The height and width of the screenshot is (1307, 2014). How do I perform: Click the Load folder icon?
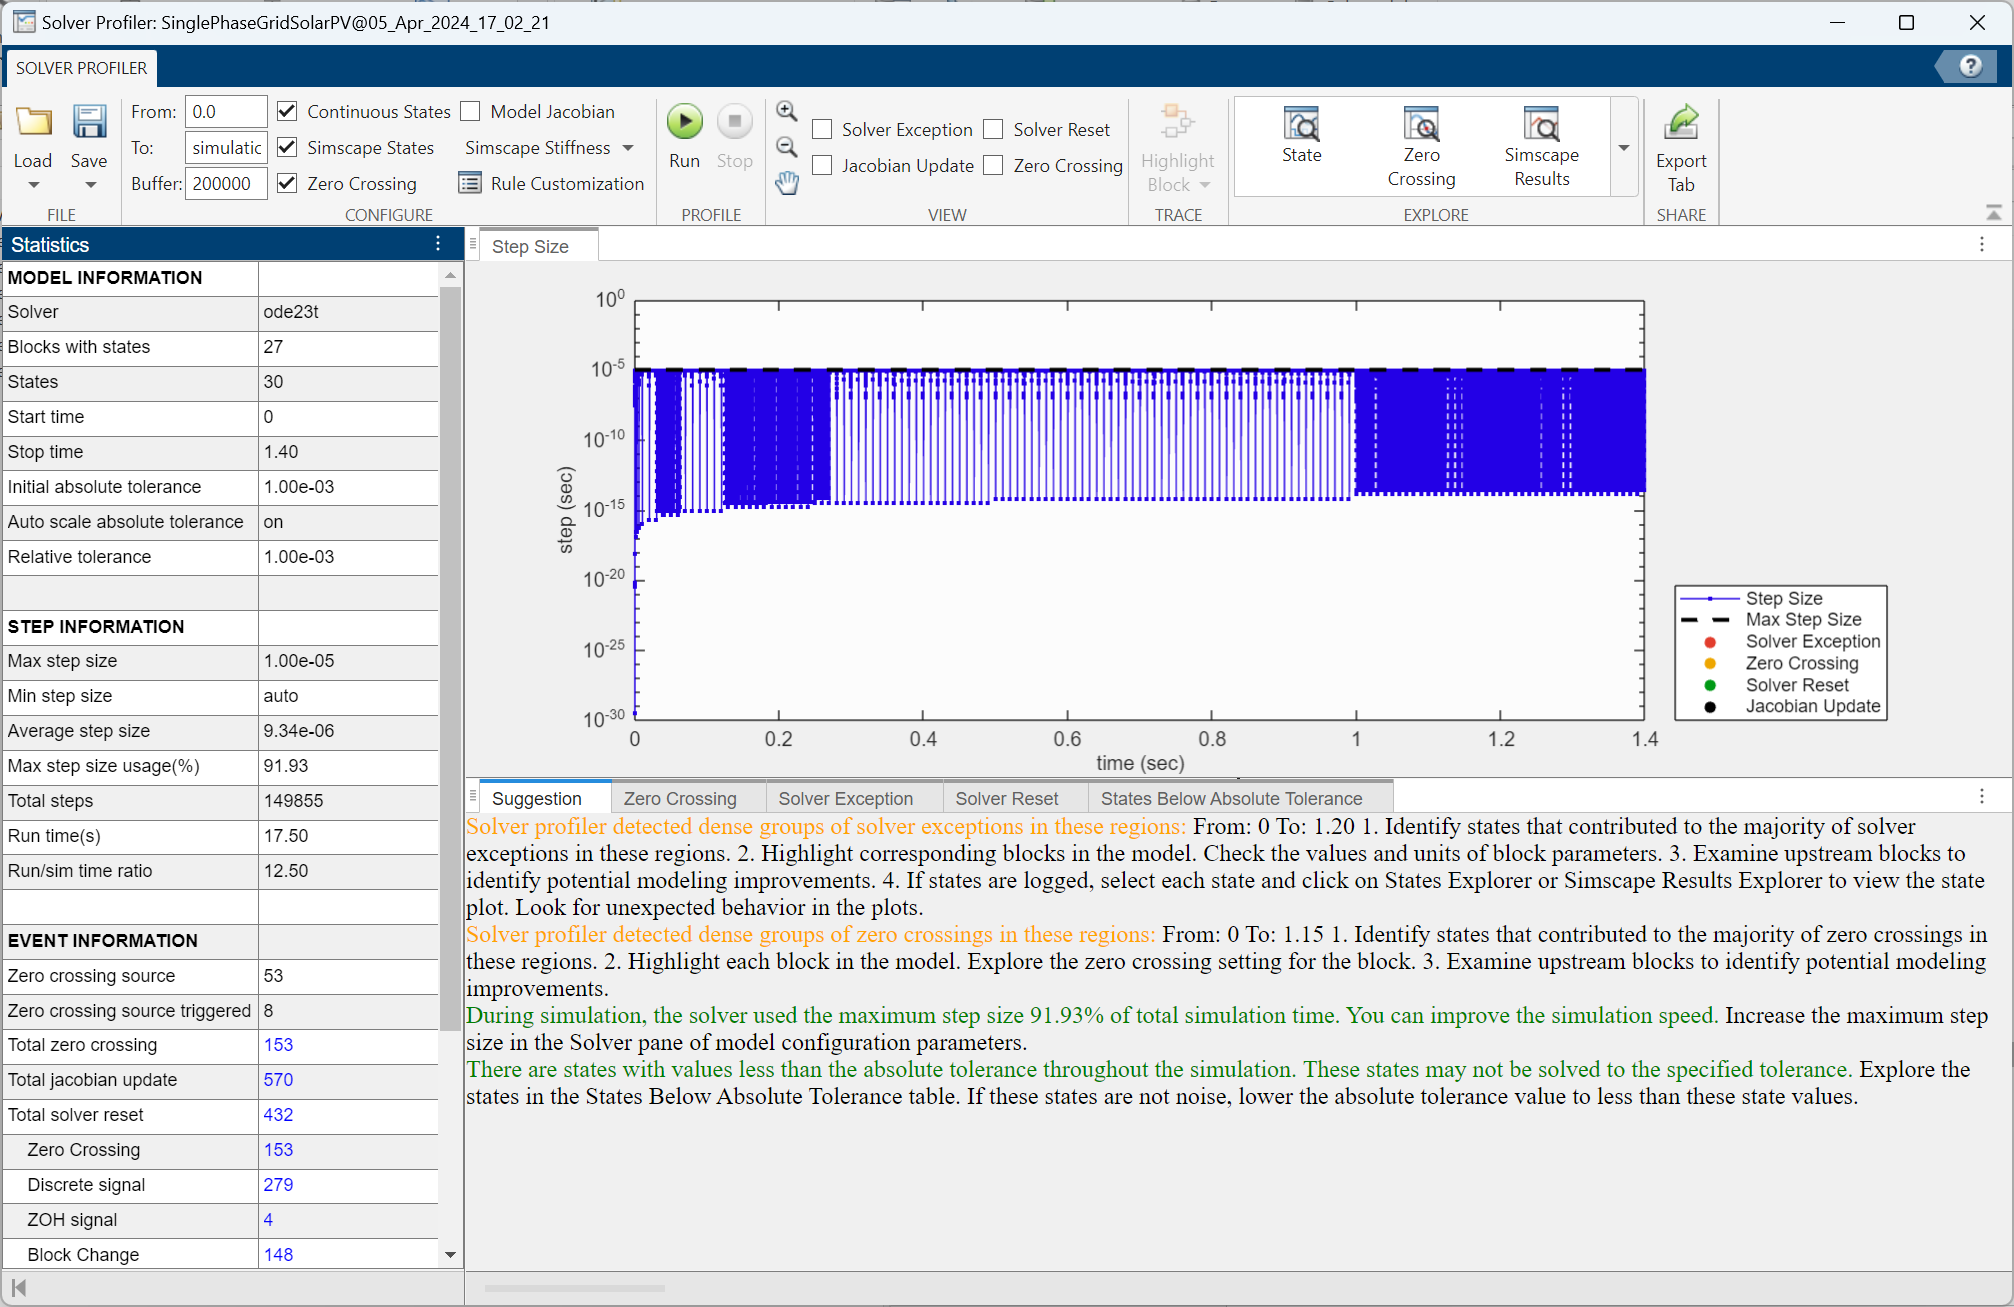tap(33, 122)
